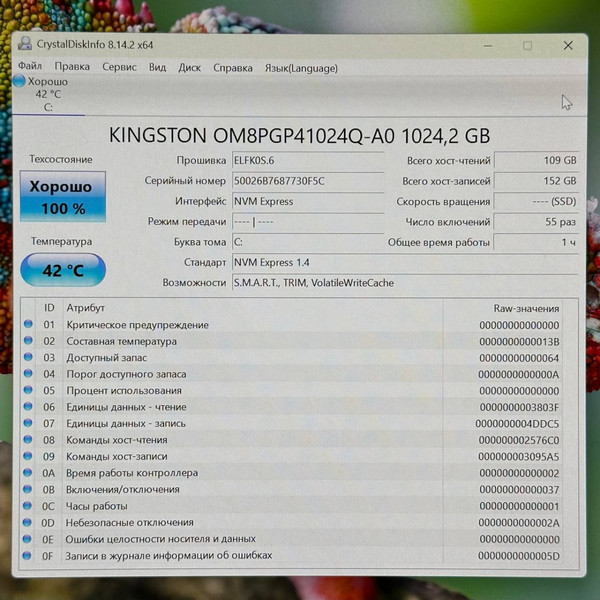This screenshot has height=600, width=600.
Task: Click raw value 000000000005D
Action: tap(519, 556)
